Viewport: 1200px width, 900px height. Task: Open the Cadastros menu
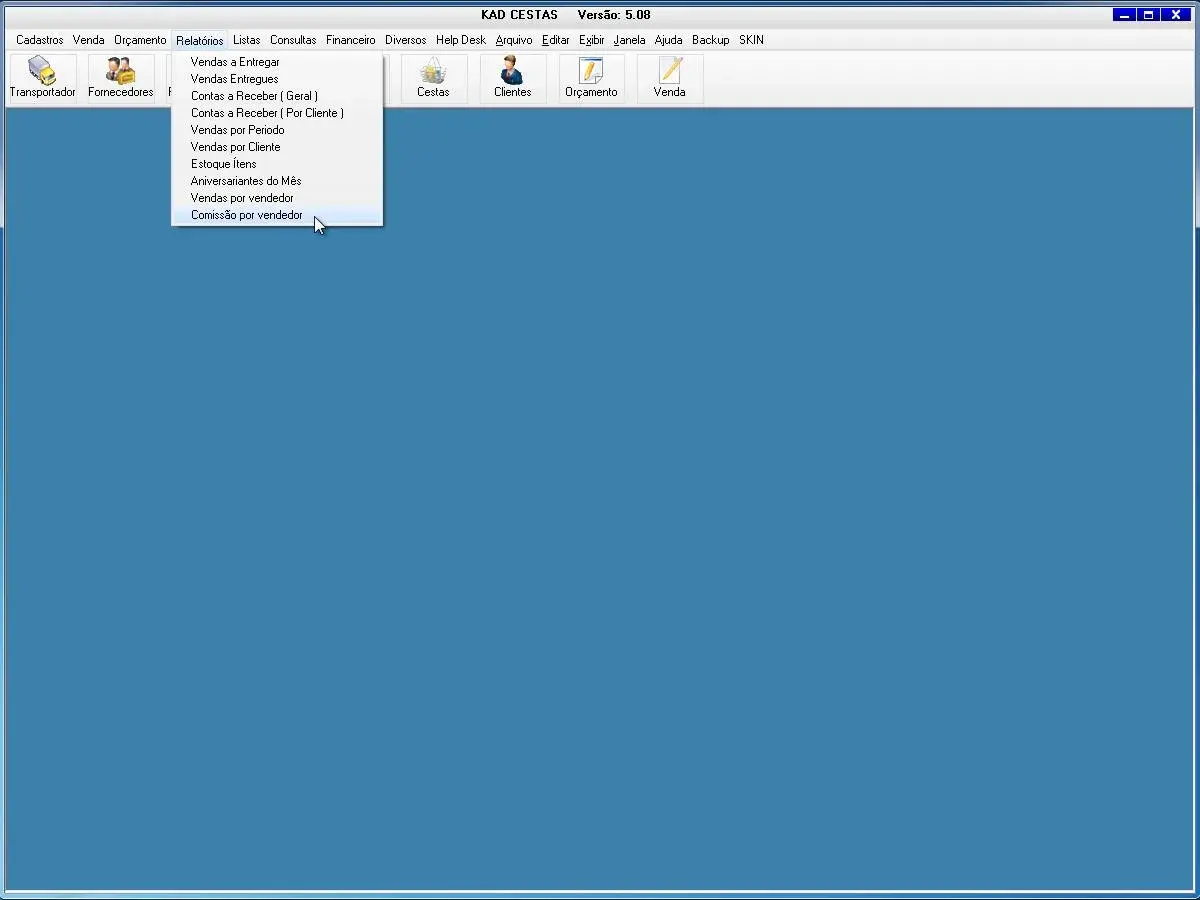(39, 40)
